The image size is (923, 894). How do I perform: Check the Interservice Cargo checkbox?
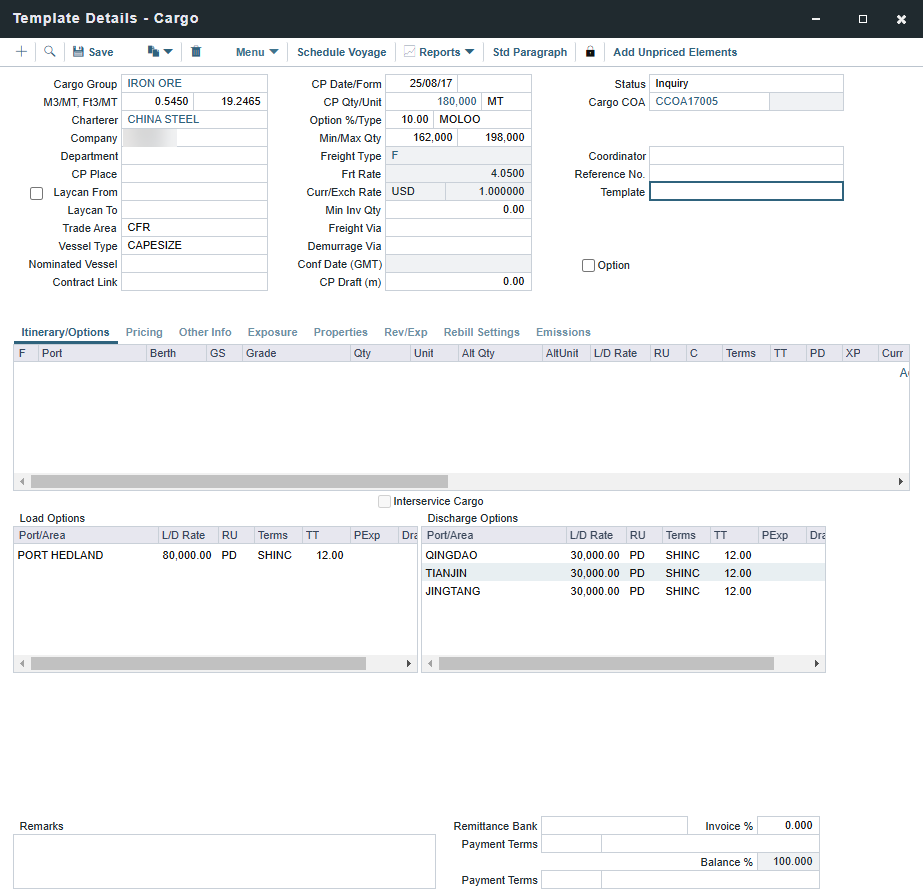tap(385, 501)
